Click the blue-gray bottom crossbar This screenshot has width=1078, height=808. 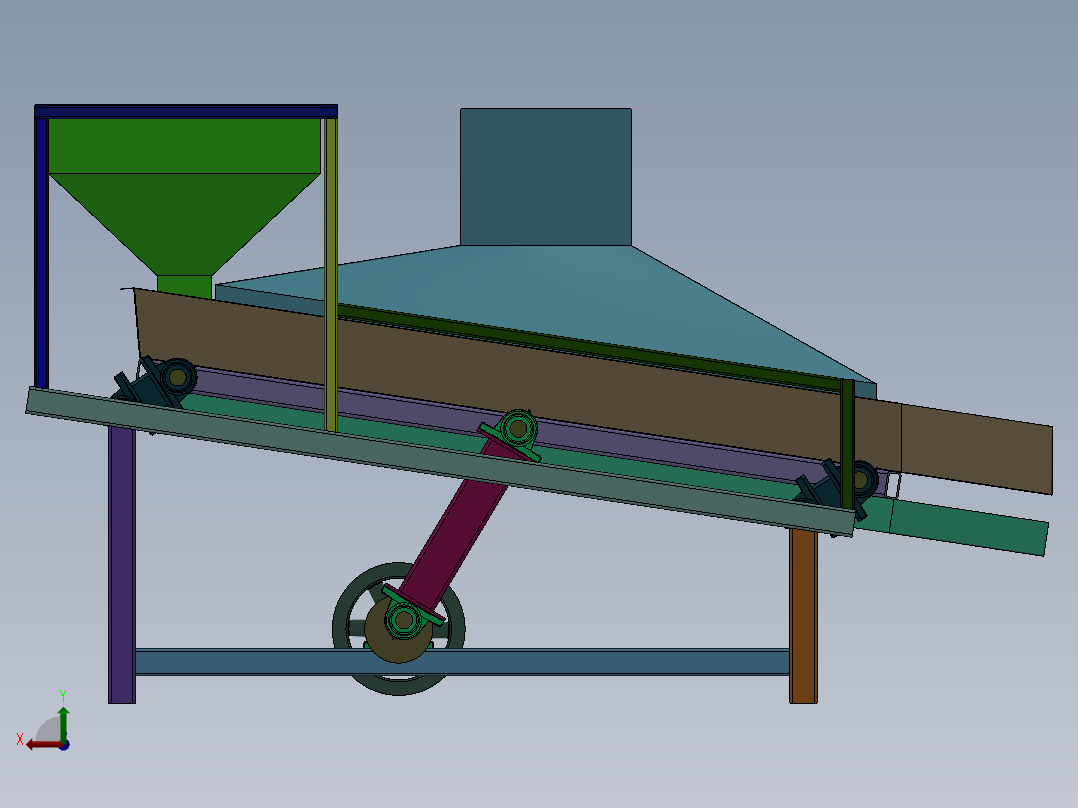462,662
